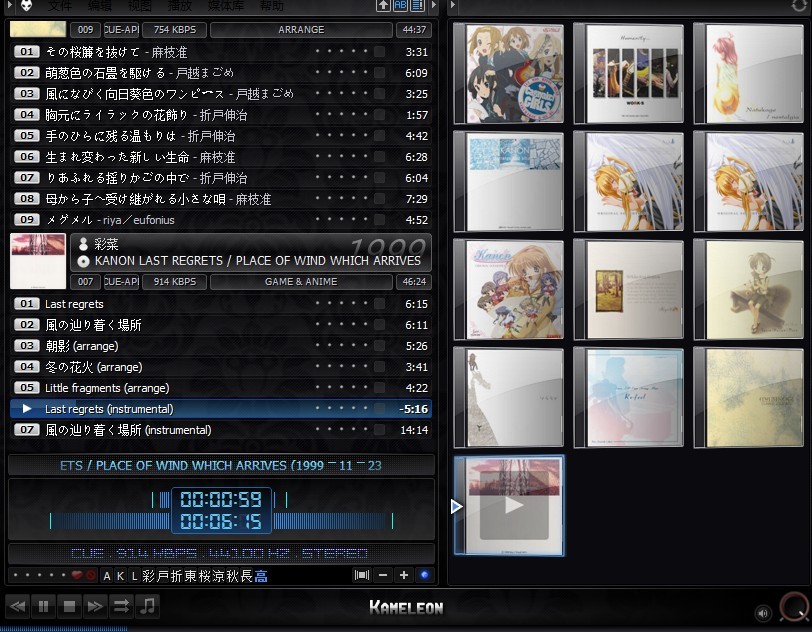Click the plus button in filter bar
Viewport: 812px width, 632px height.
(x=403, y=575)
